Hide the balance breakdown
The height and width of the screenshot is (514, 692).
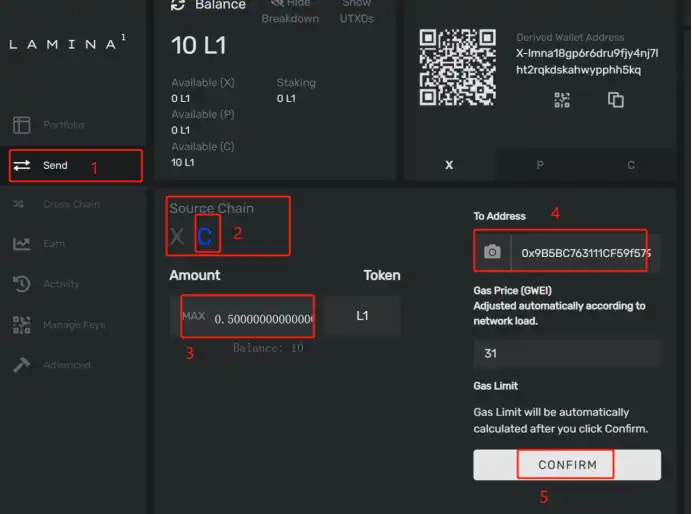click(290, 11)
